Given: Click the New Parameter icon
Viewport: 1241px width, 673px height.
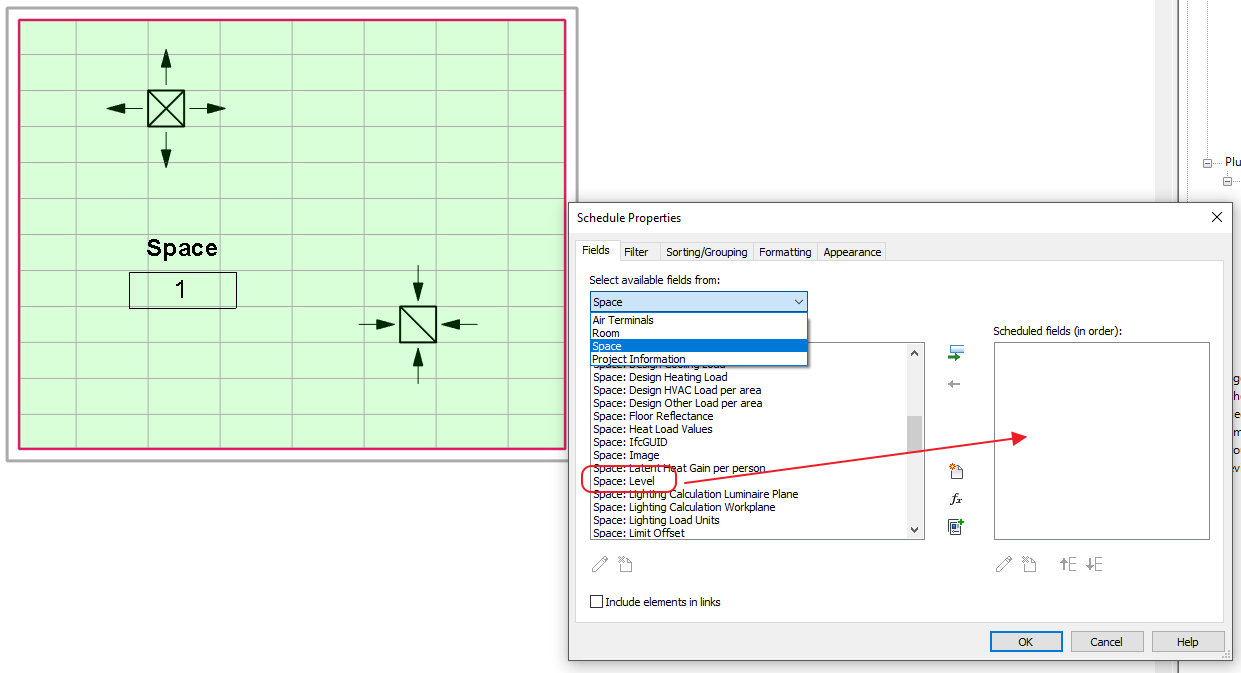Looking at the screenshot, I should tap(956, 470).
